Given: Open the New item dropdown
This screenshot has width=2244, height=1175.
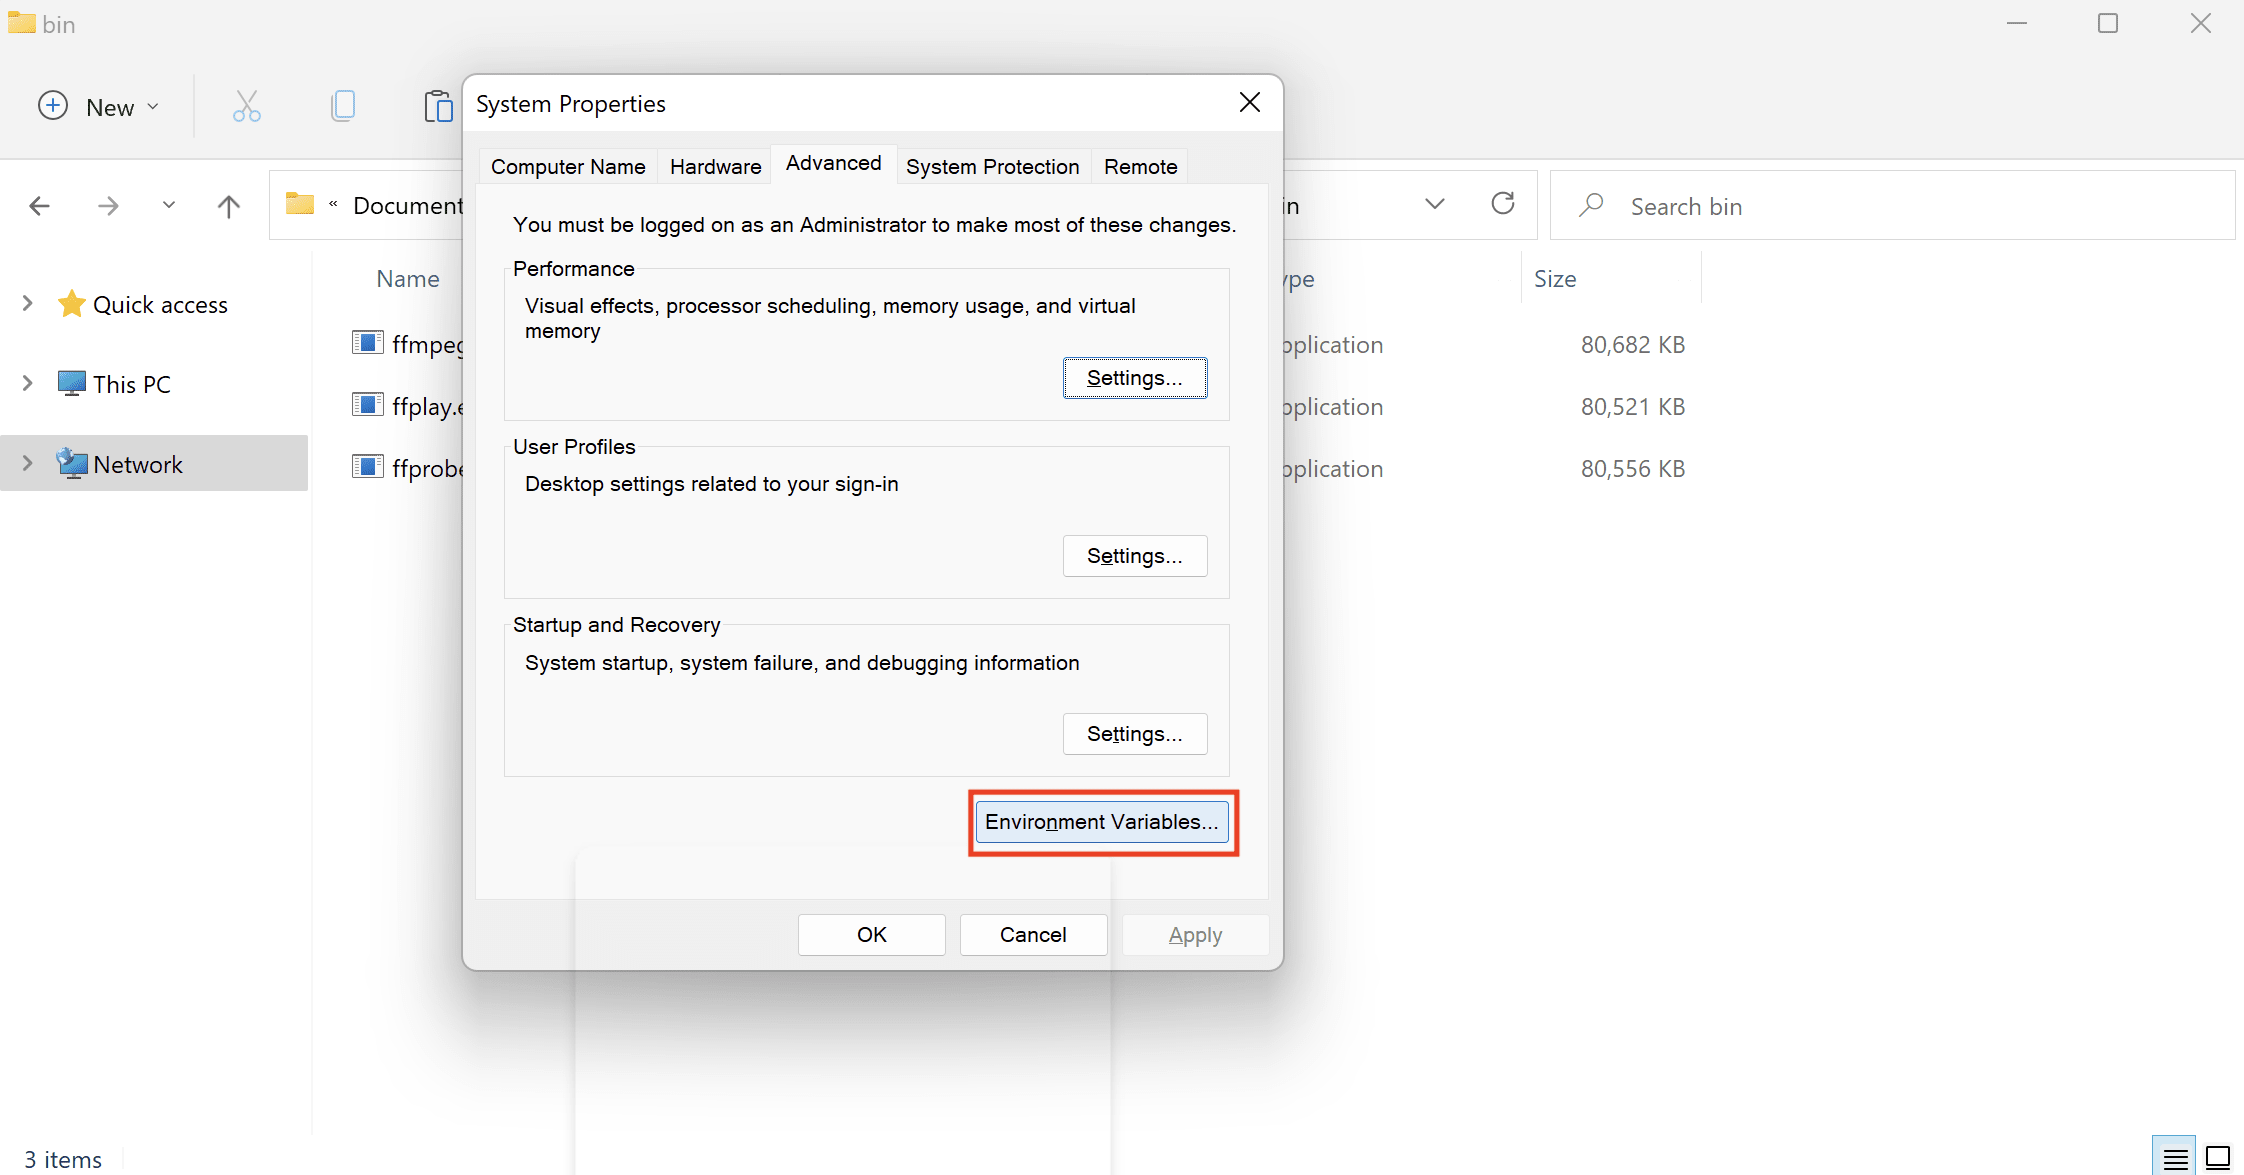Looking at the screenshot, I should point(98,107).
